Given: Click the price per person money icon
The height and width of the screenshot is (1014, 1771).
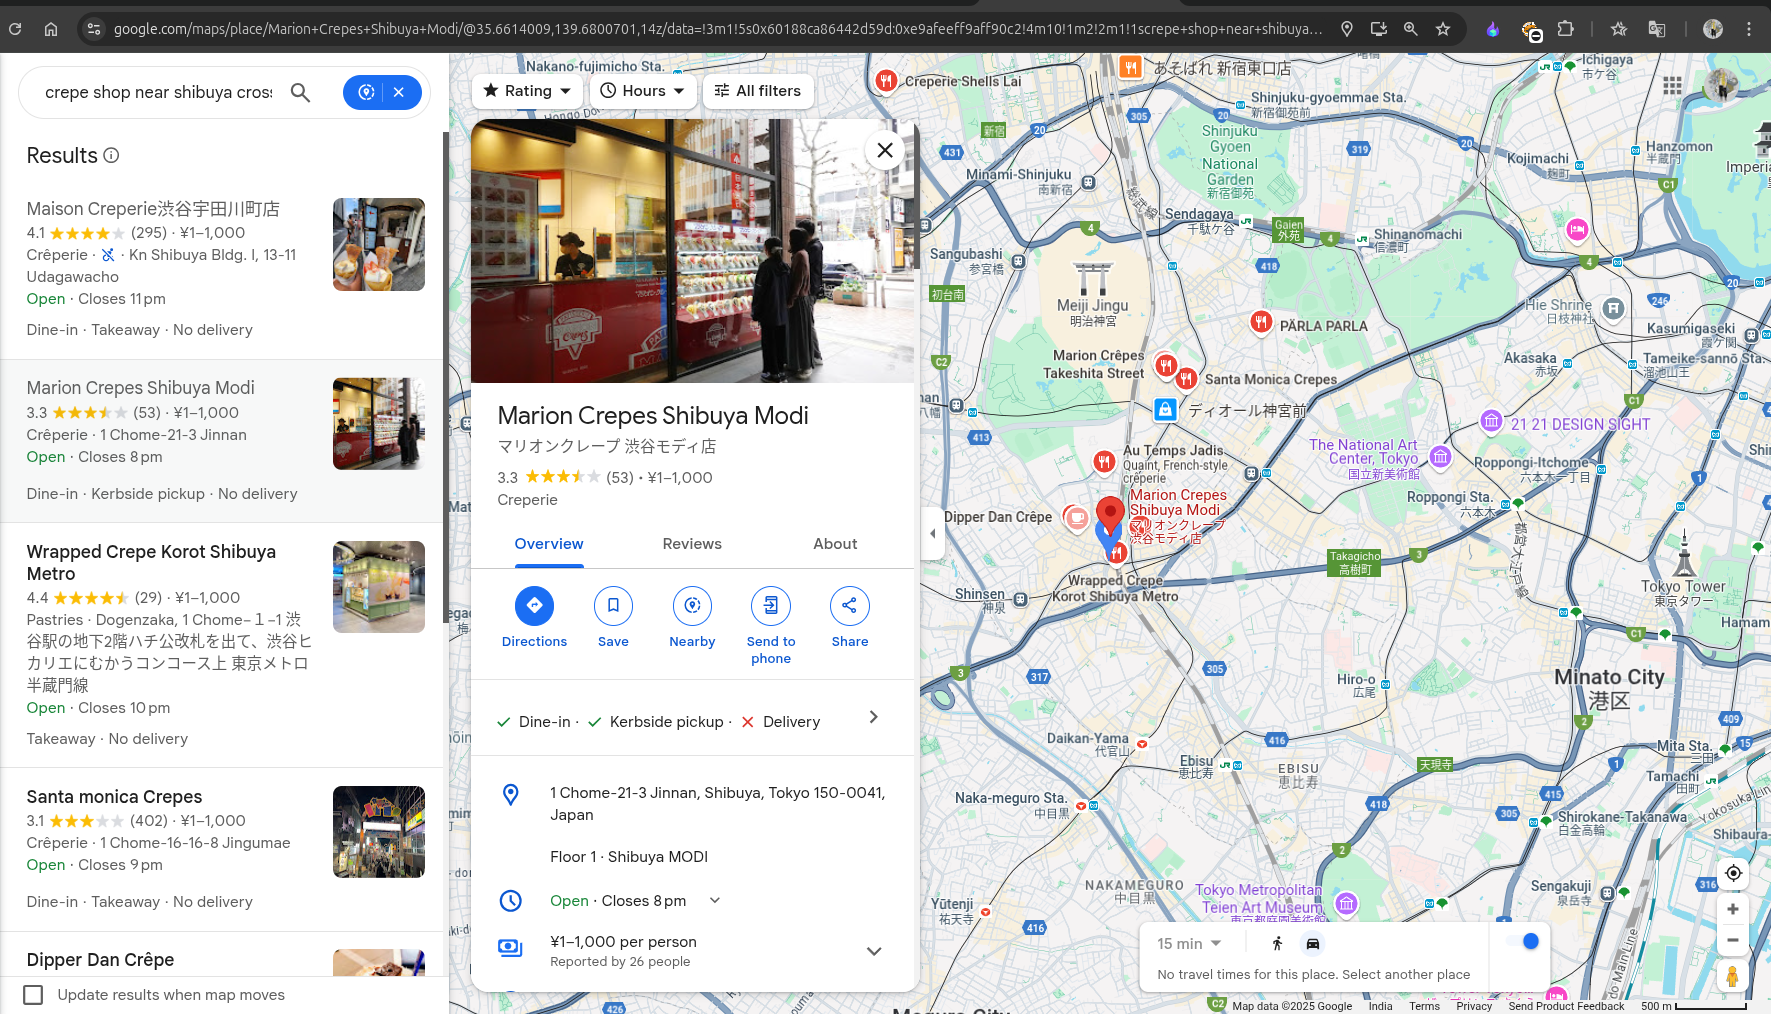Looking at the screenshot, I should click(x=510, y=947).
